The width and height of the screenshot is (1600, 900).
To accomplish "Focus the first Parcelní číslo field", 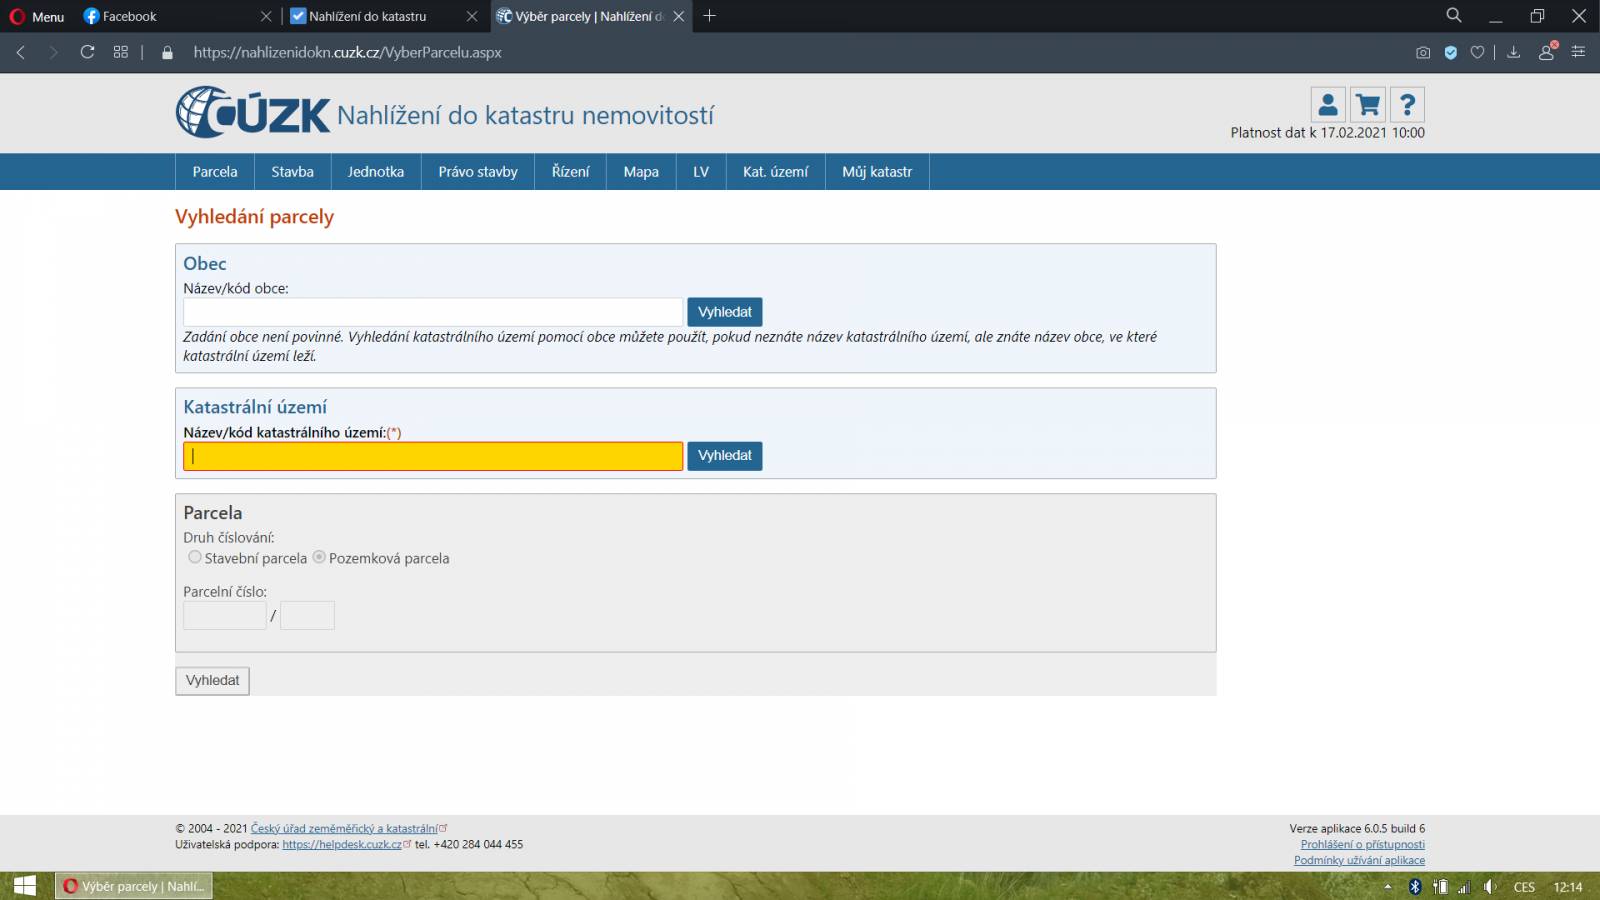I will 225,615.
